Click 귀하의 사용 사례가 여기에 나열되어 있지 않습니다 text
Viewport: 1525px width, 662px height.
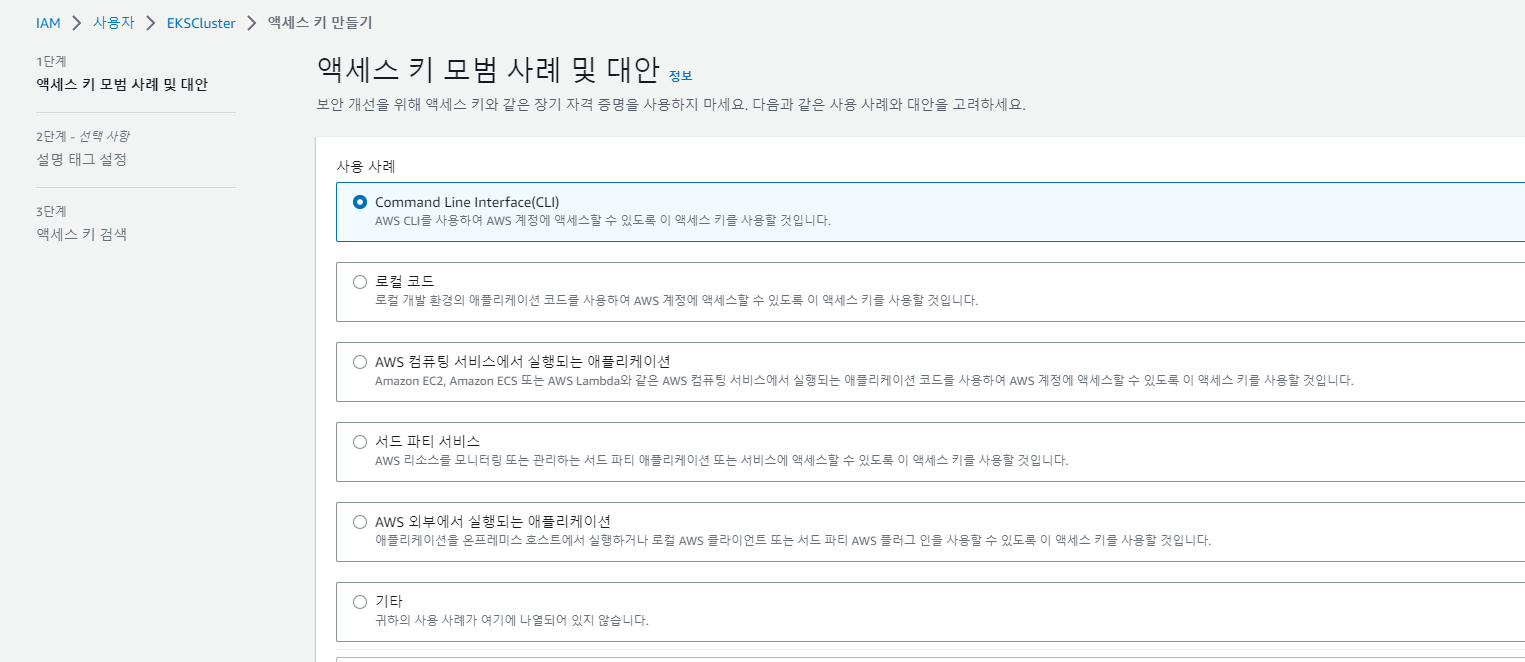point(512,620)
